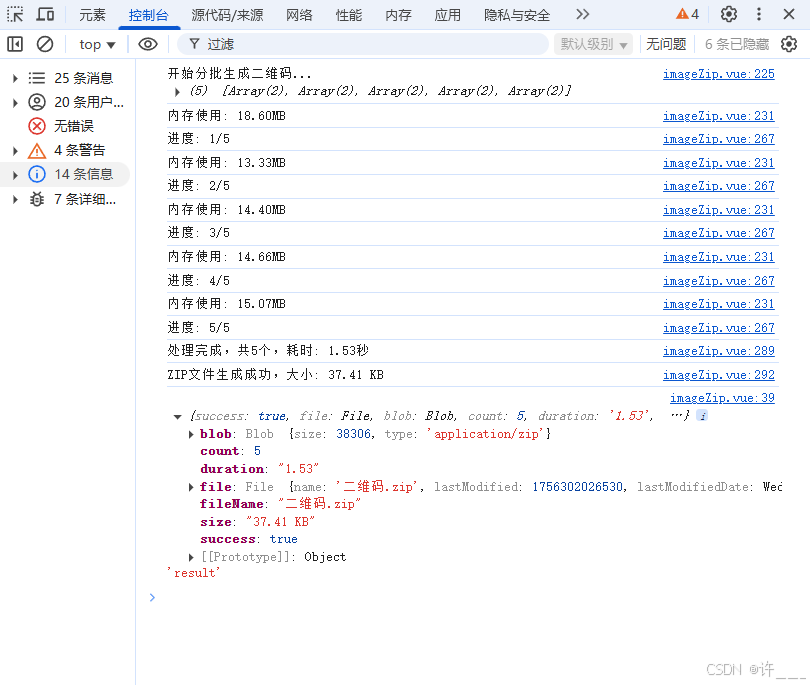Click the ZIP文件生成成功 37.41 KB log line
The width and height of the screenshot is (810, 685).
pos(275,375)
